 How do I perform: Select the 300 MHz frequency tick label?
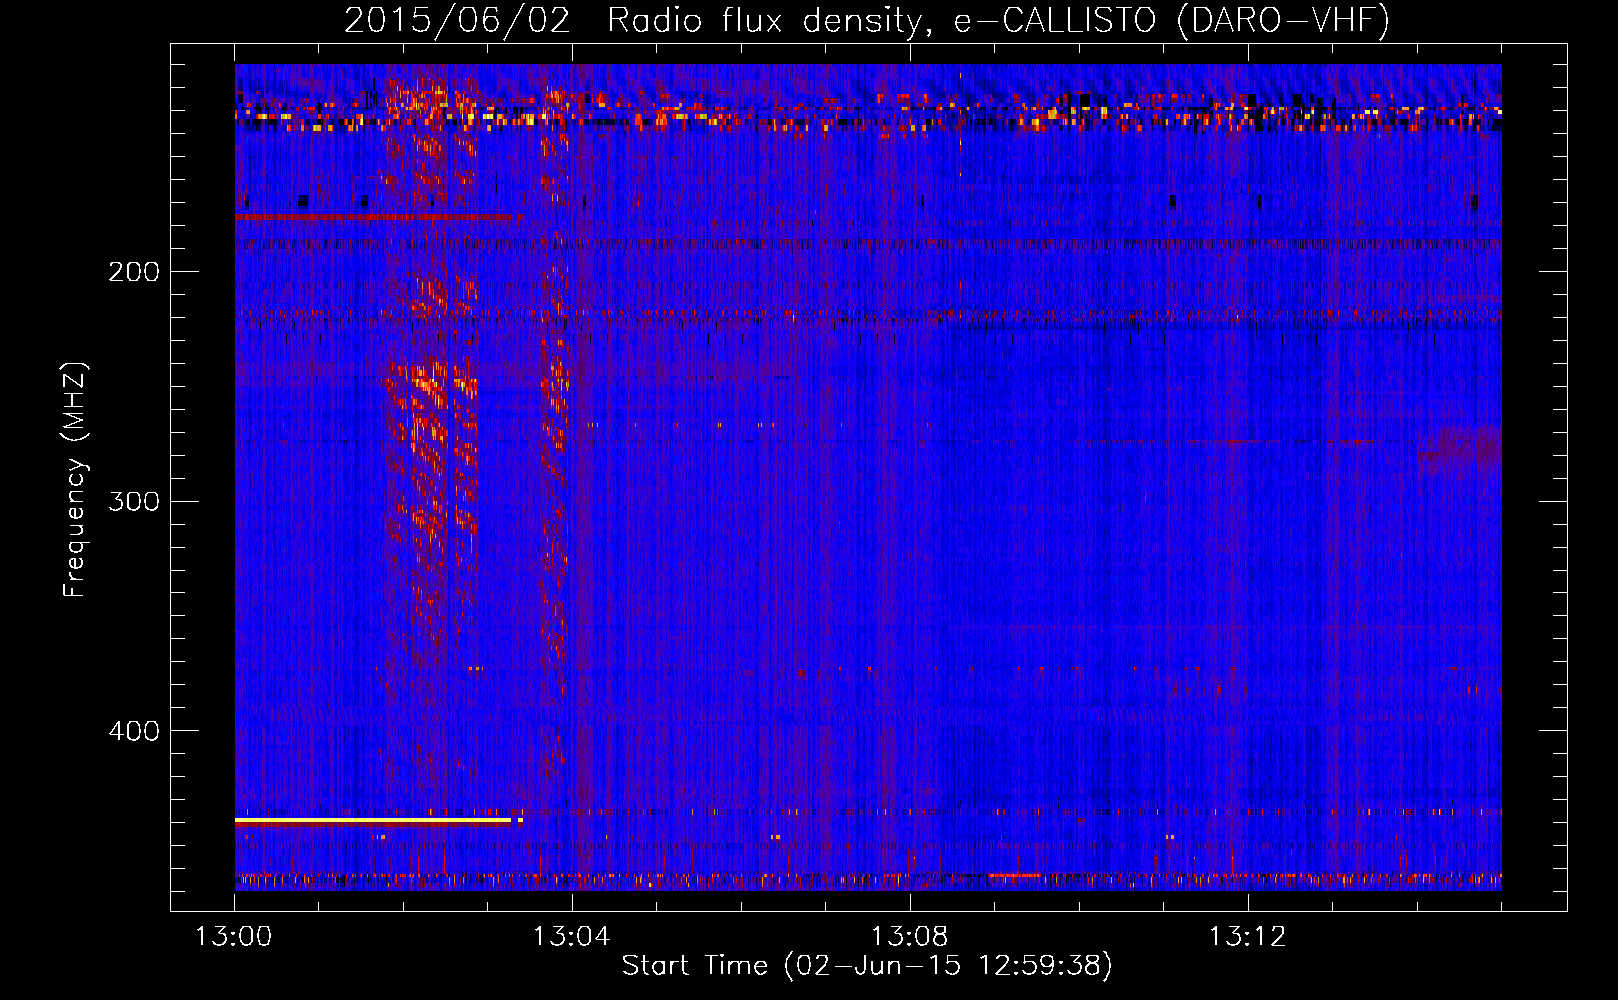click(x=134, y=501)
